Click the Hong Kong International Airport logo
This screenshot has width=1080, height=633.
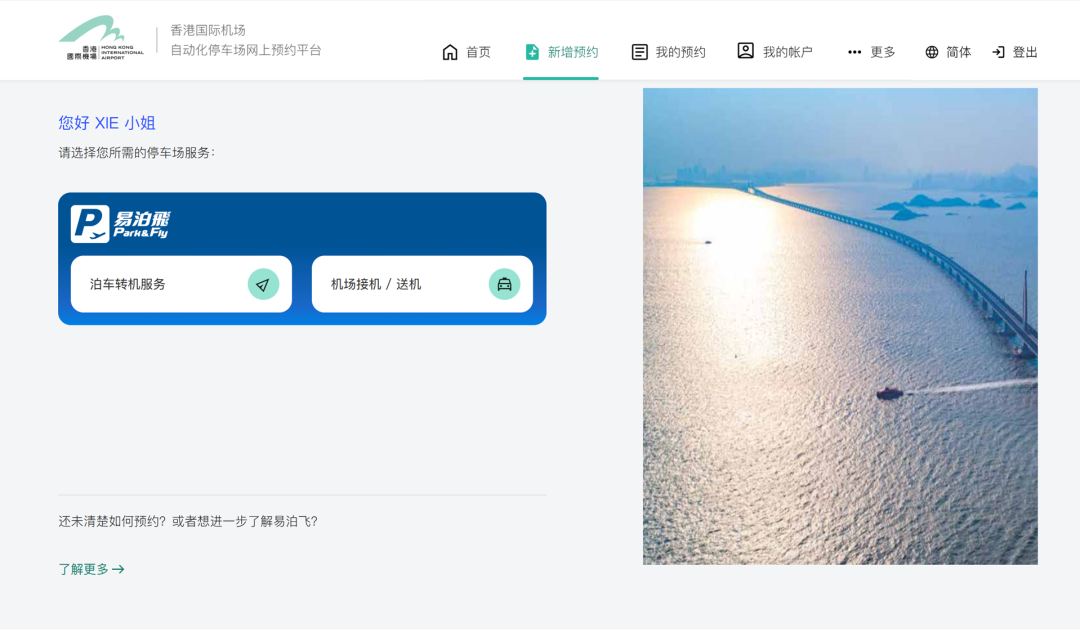pos(101,38)
